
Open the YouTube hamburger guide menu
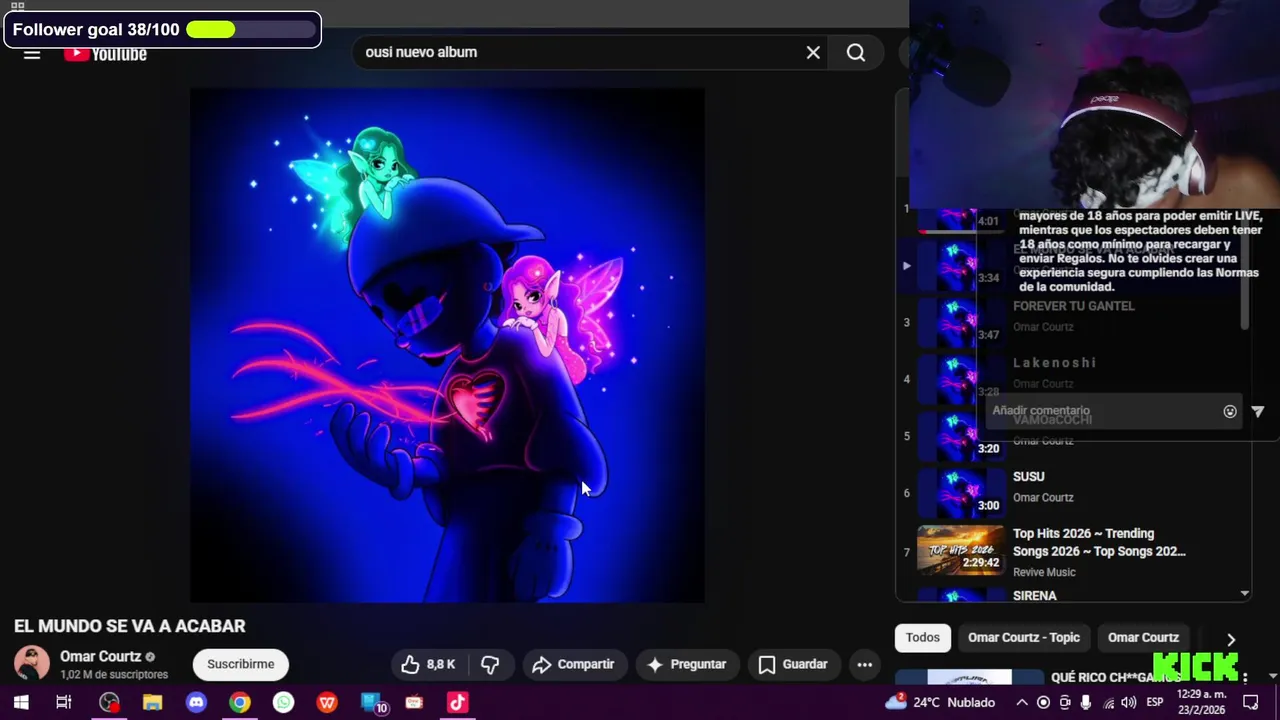click(32, 54)
